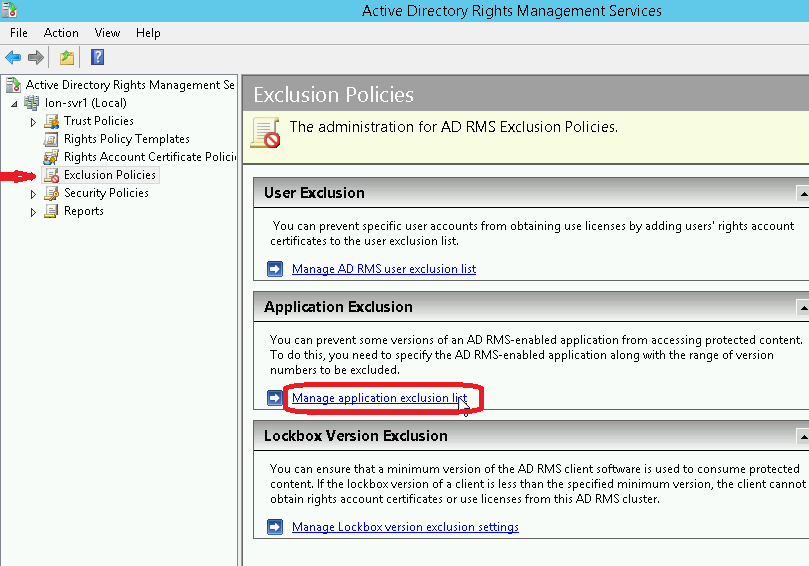Click the Ion-svr1 server icon in tree
This screenshot has height=566, width=809.
(33, 103)
